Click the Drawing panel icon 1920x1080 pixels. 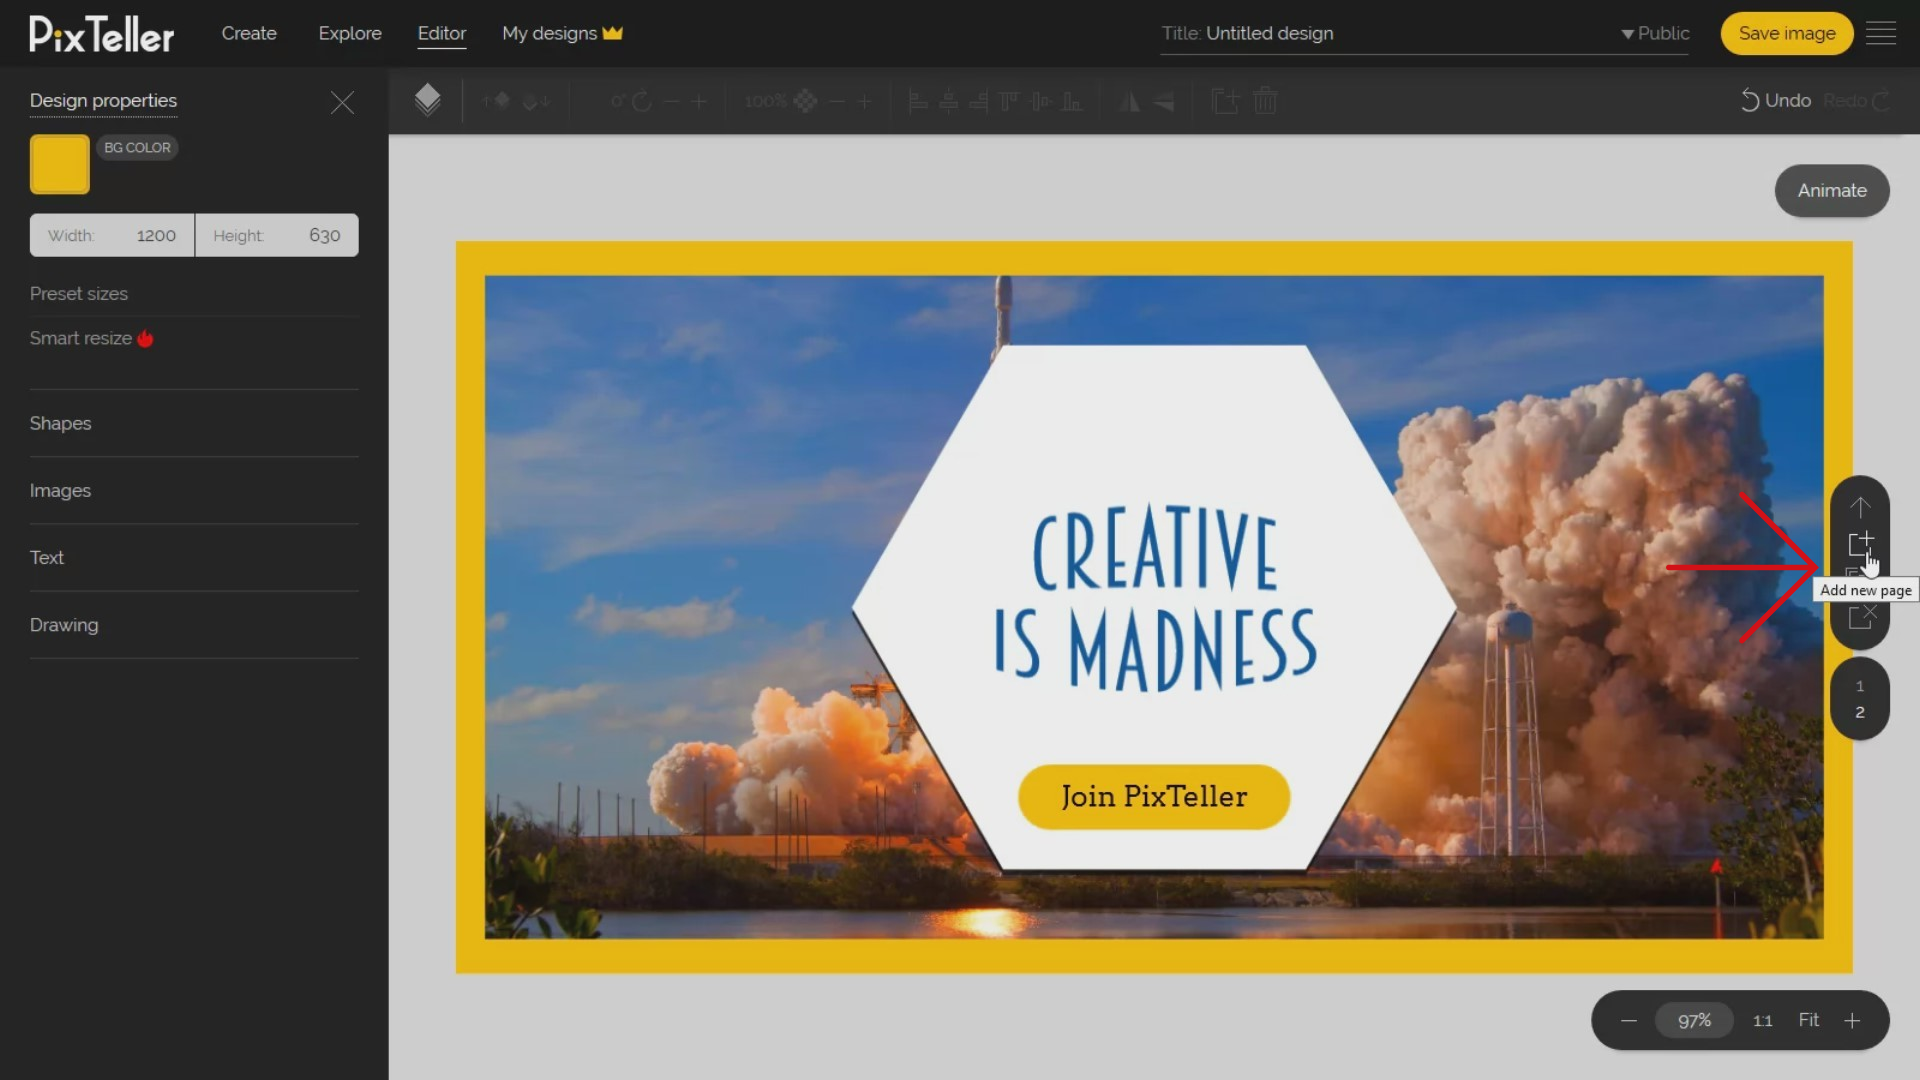(63, 625)
